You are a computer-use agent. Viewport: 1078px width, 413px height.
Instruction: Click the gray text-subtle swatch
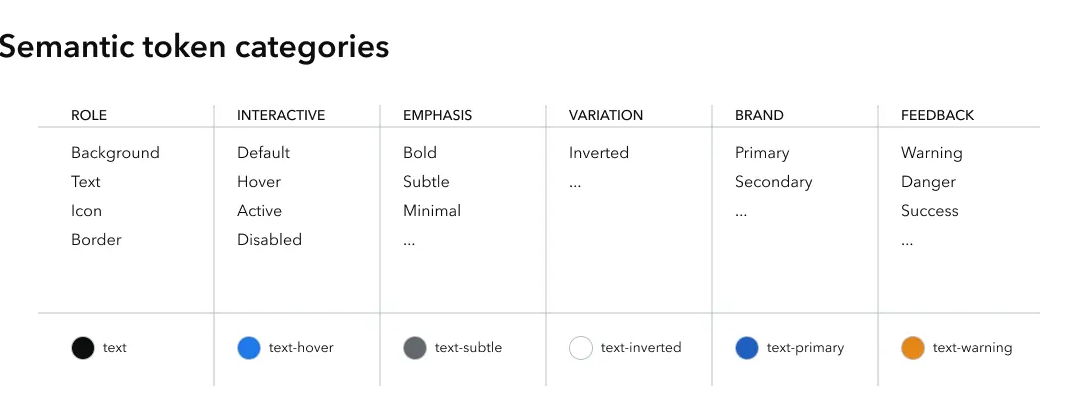pos(415,348)
